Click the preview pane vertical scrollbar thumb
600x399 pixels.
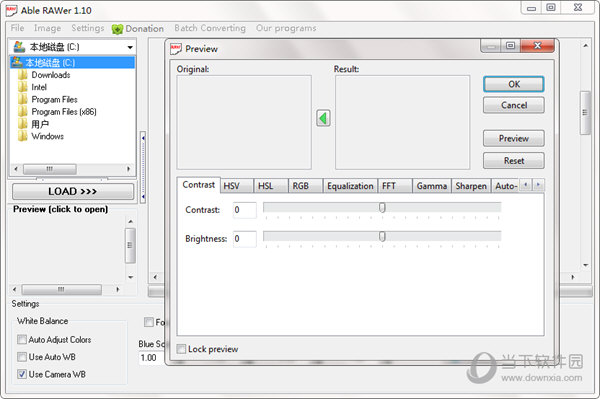click(x=130, y=245)
